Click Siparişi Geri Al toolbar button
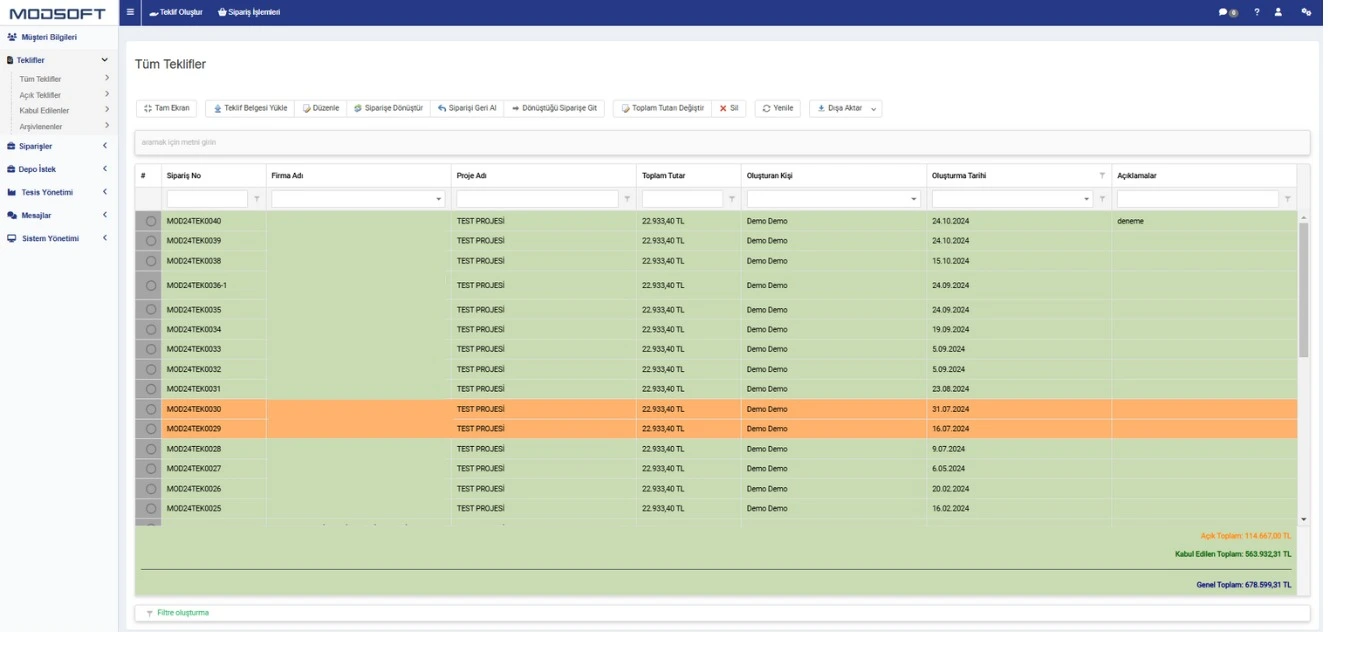1365x658 pixels. pos(467,108)
